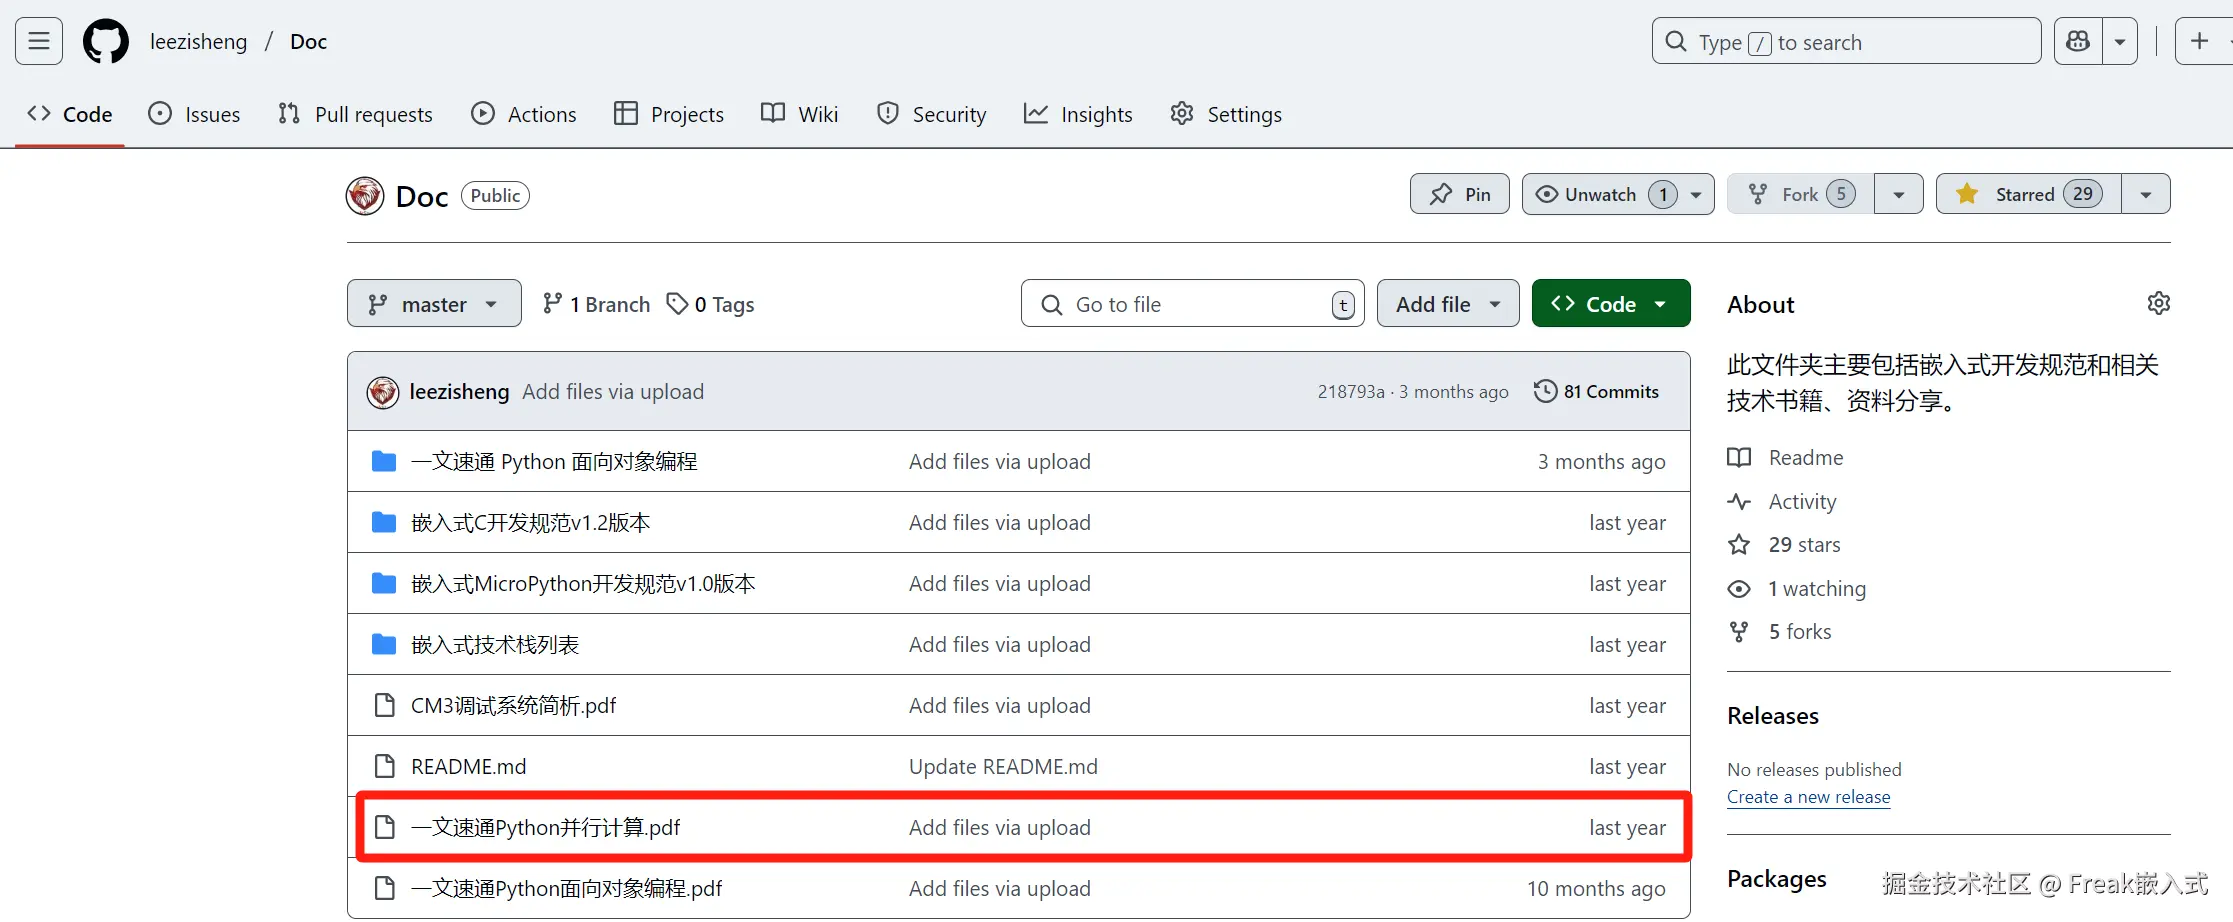Viewport: 2233px width, 922px height.
Task: Open the Insights tab
Action: click(x=1078, y=114)
